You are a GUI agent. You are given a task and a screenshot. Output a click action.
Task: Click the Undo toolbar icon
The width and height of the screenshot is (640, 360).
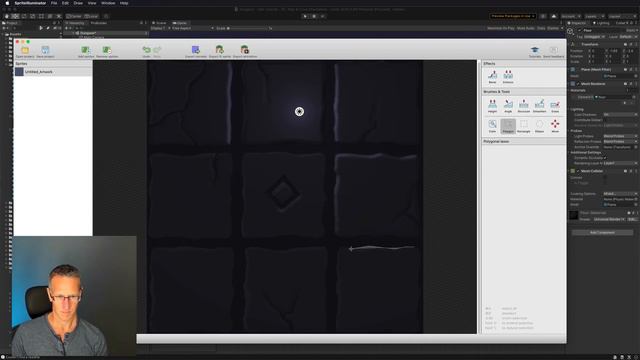(147, 51)
